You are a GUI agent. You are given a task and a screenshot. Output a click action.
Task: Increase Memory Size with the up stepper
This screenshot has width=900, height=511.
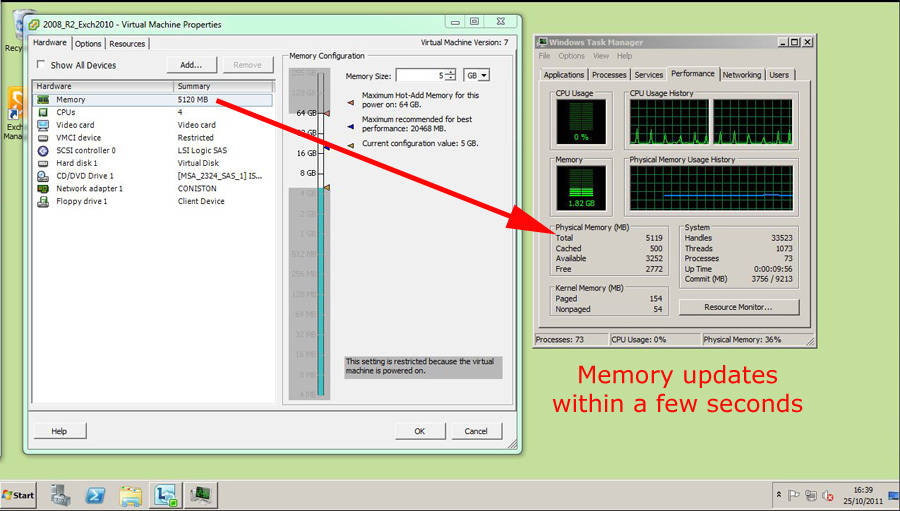click(x=451, y=72)
